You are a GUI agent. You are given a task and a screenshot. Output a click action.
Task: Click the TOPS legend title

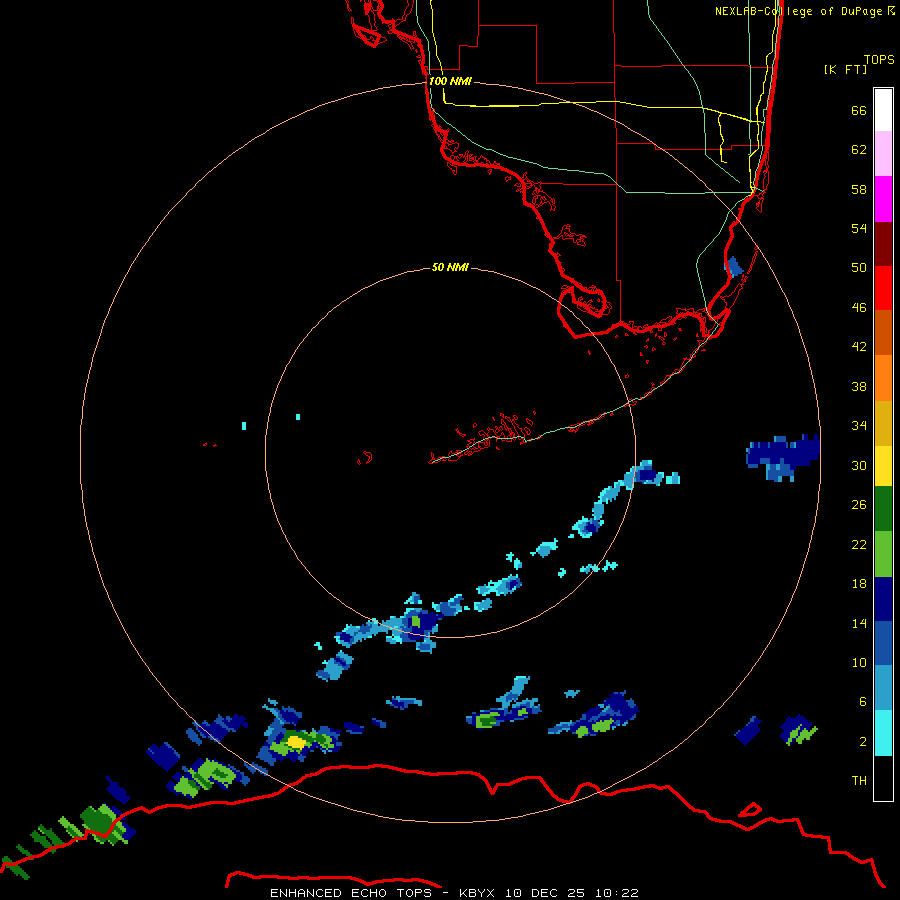pyautogui.click(x=879, y=59)
